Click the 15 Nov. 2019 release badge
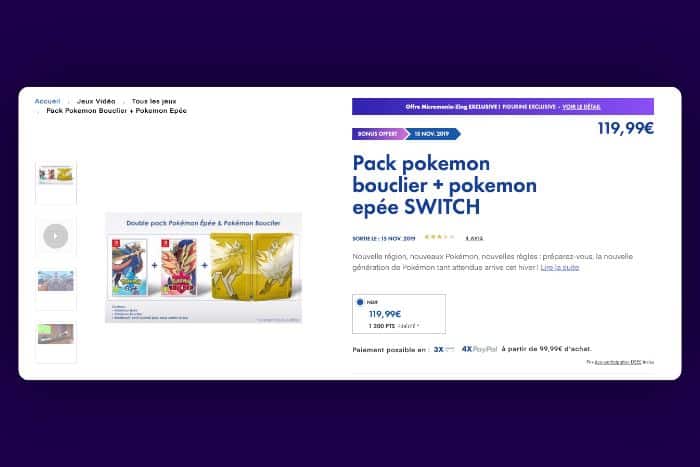Image resolution: width=700 pixels, height=467 pixels. coord(433,134)
